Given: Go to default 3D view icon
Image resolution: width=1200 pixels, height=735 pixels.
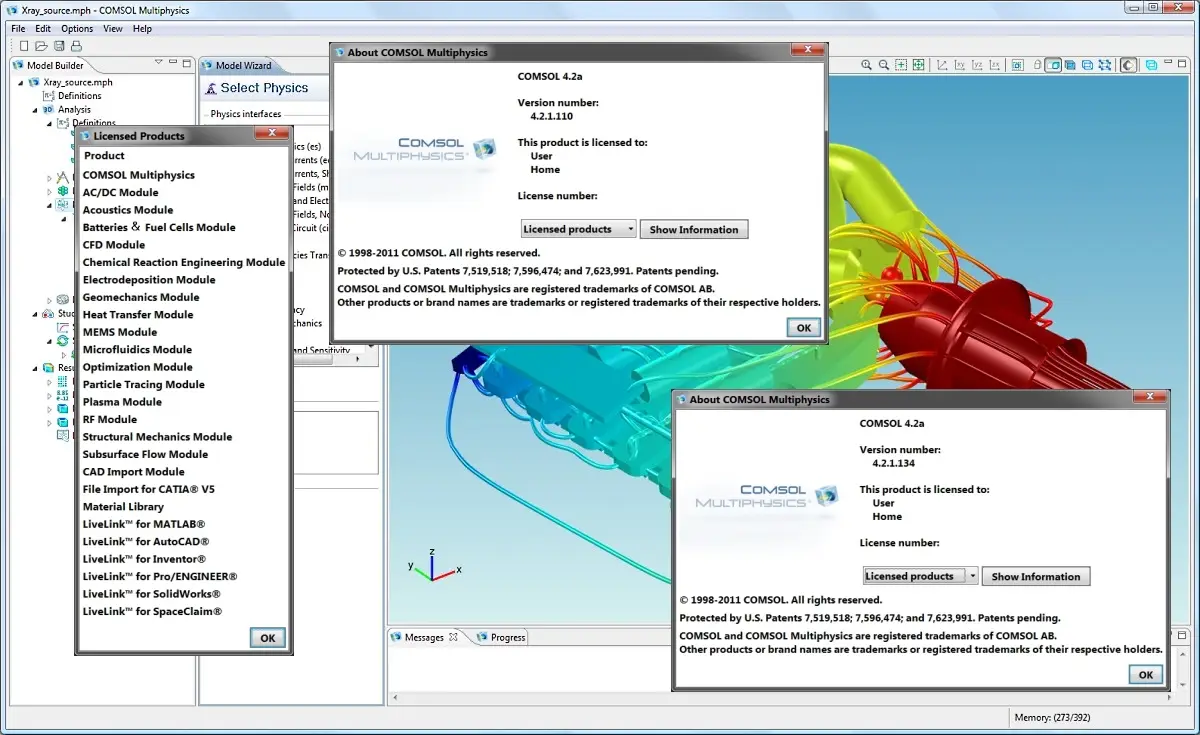Looking at the screenshot, I should coord(942,65).
